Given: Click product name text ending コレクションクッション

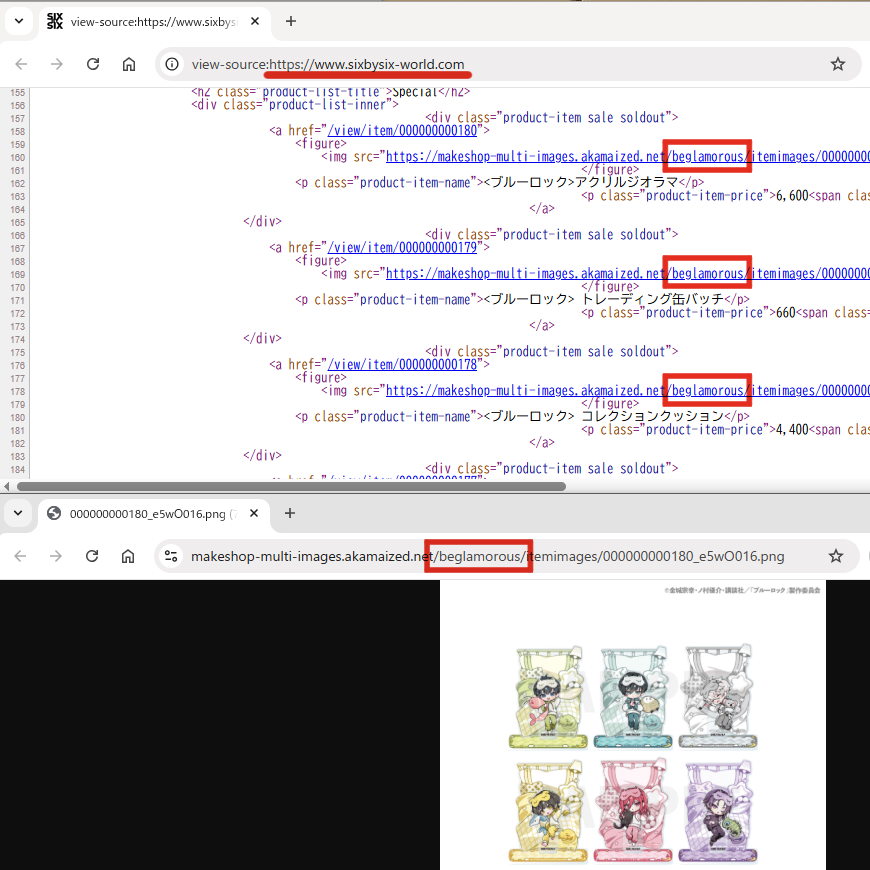Looking at the screenshot, I should click(x=604, y=417).
